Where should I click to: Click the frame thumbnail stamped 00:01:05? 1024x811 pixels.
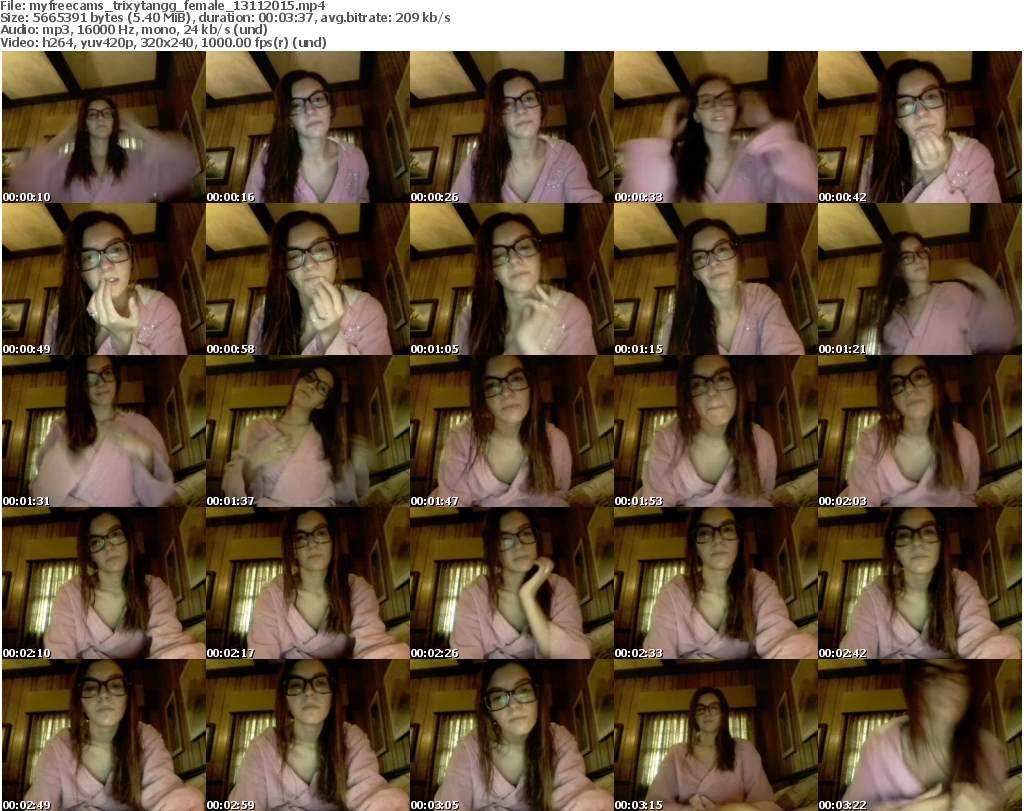click(x=511, y=279)
